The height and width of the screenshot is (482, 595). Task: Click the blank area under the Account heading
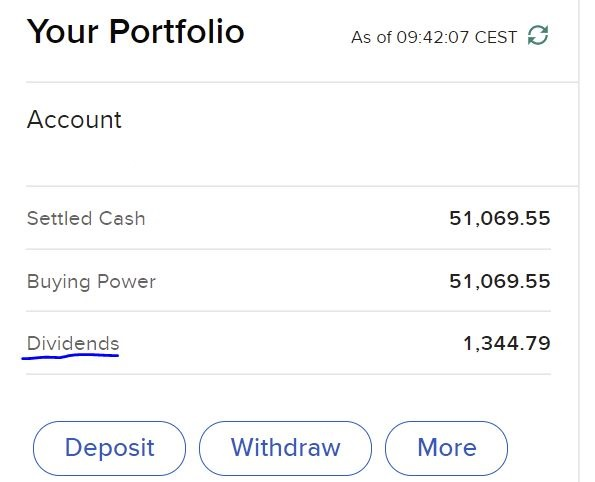click(288, 159)
